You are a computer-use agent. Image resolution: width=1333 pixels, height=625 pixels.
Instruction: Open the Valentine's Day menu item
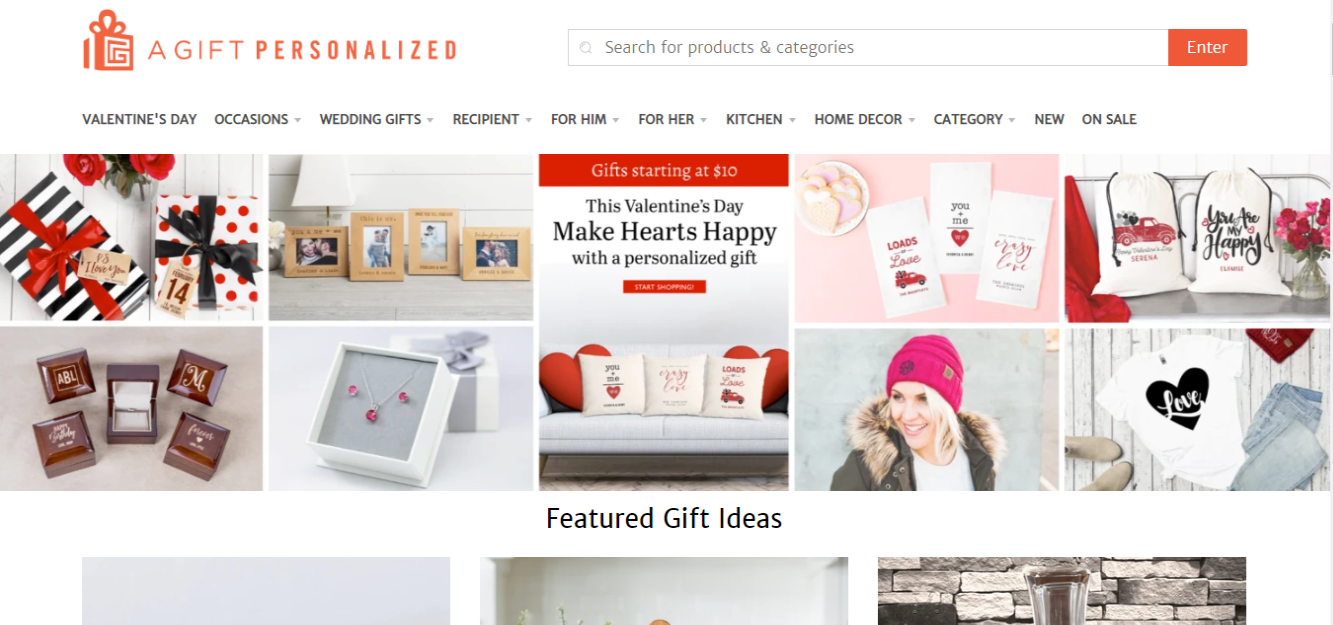(x=140, y=119)
